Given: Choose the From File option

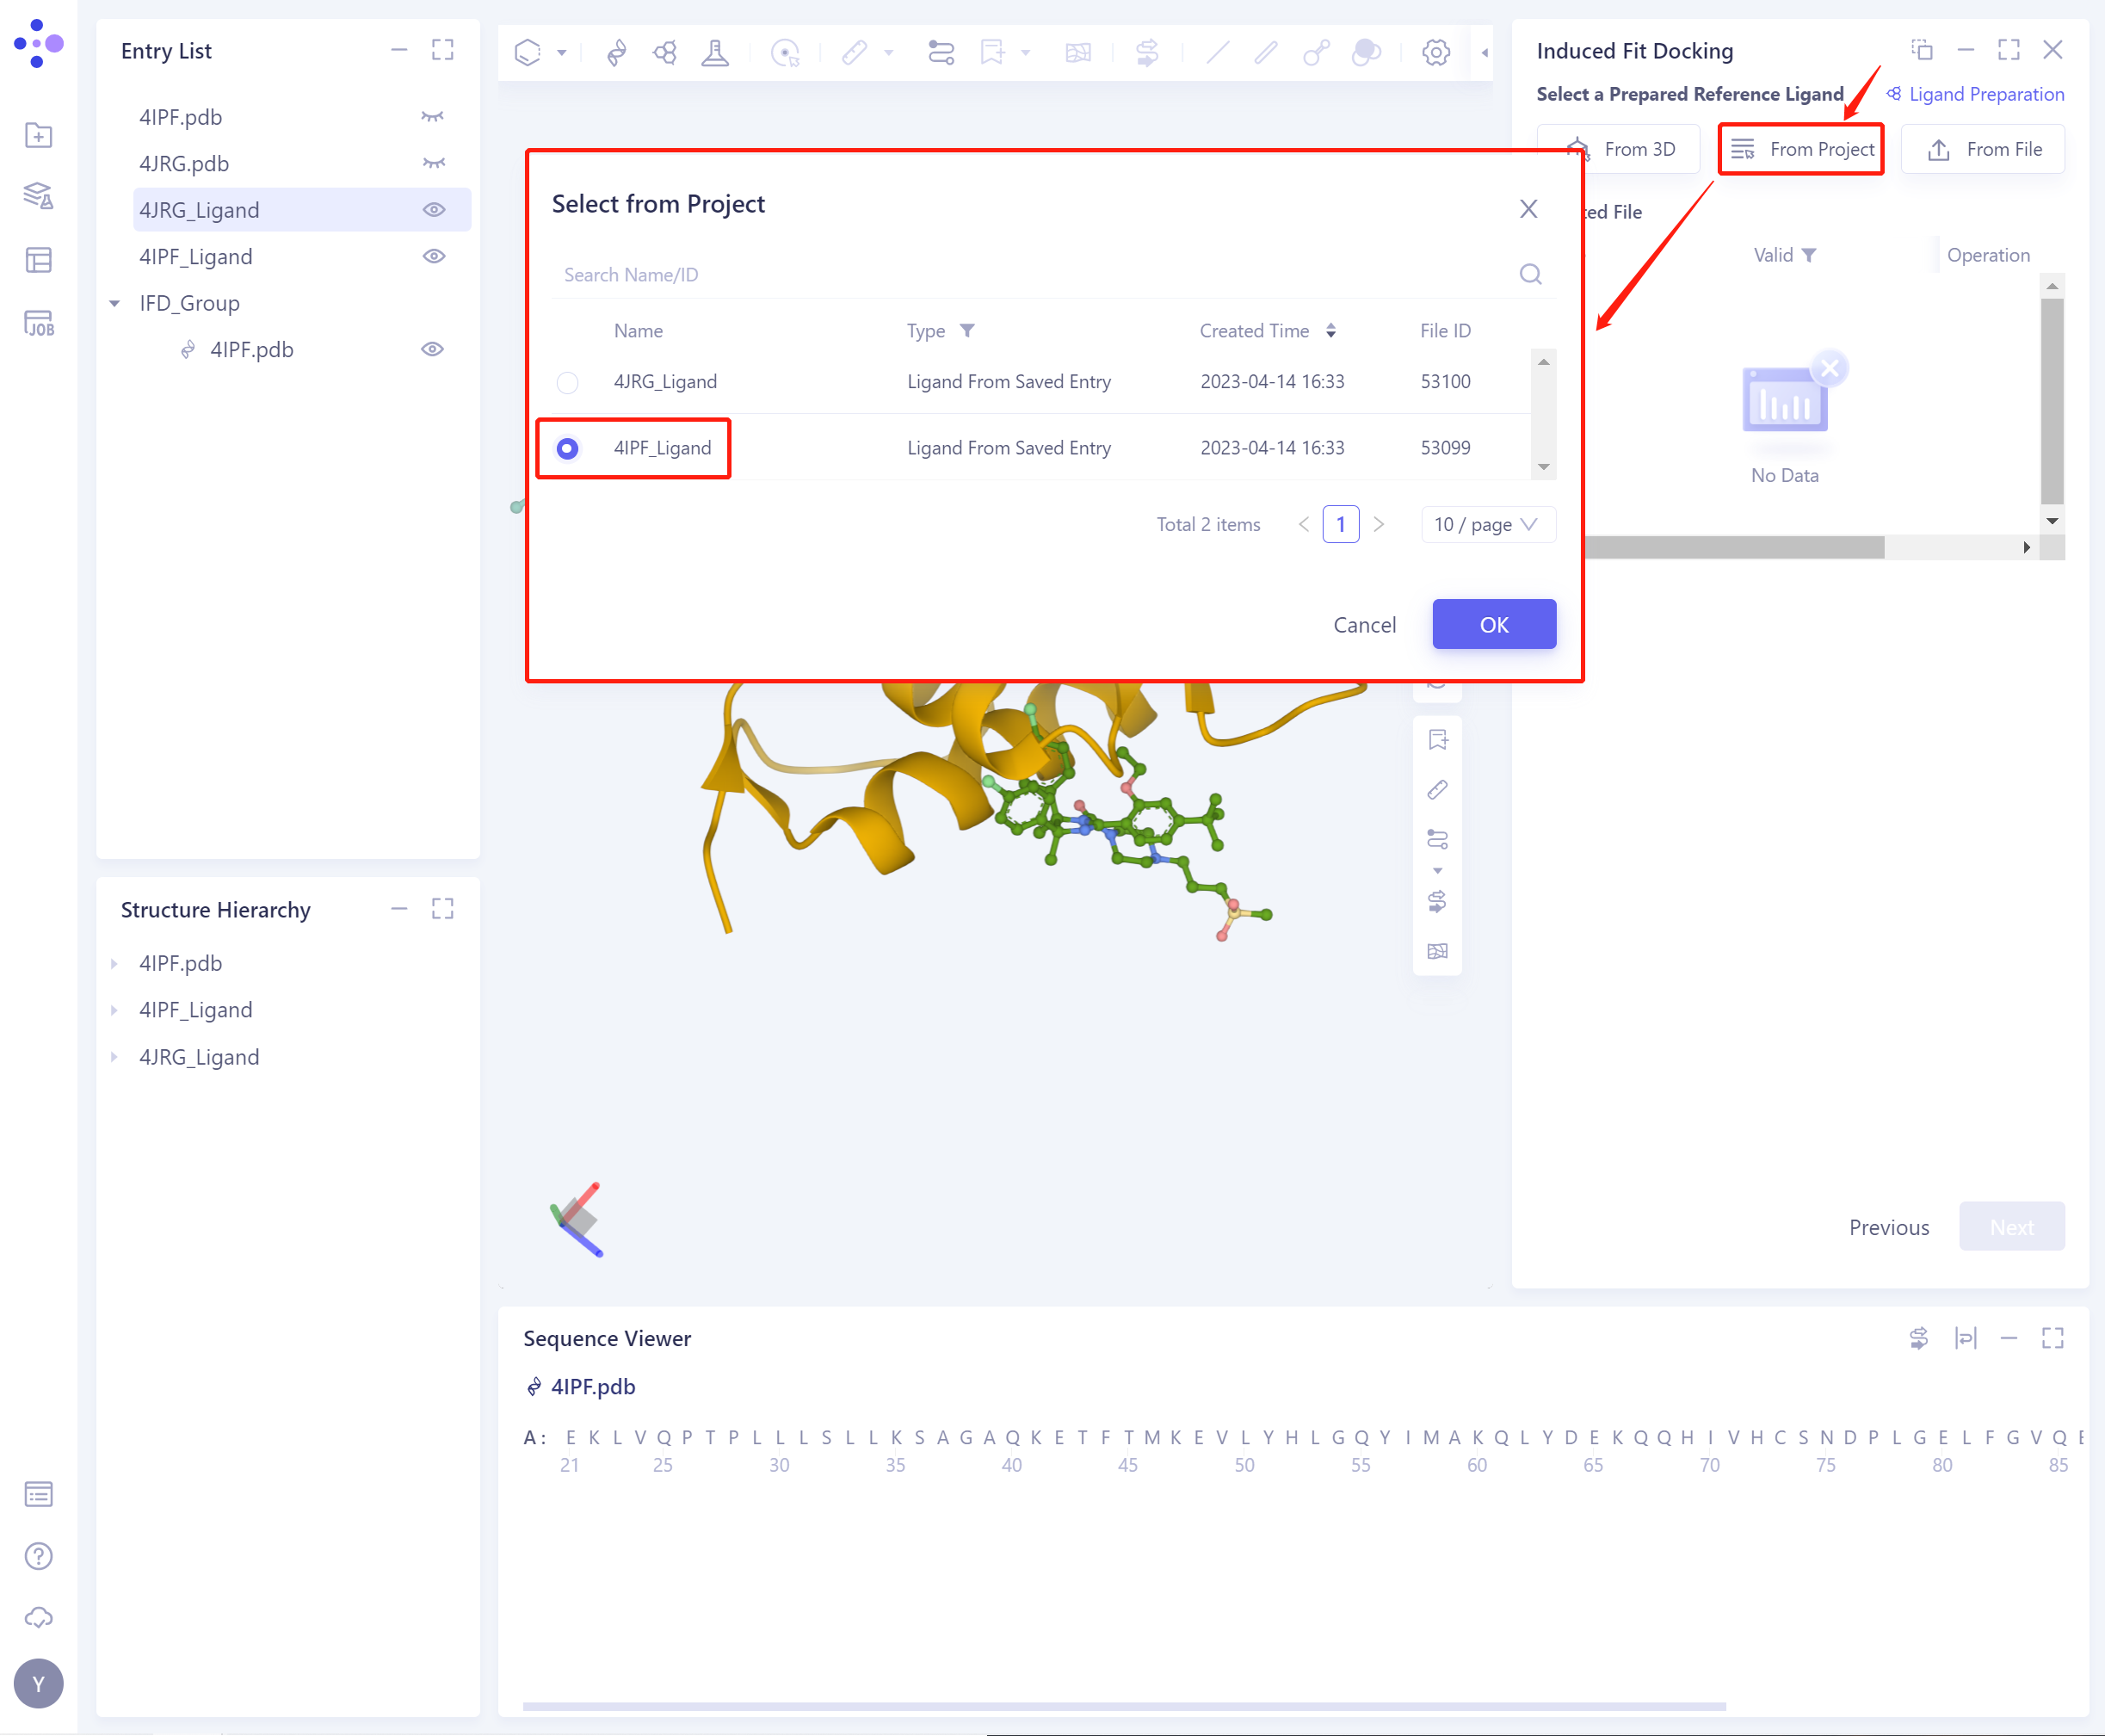Looking at the screenshot, I should pyautogui.click(x=1982, y=149).
